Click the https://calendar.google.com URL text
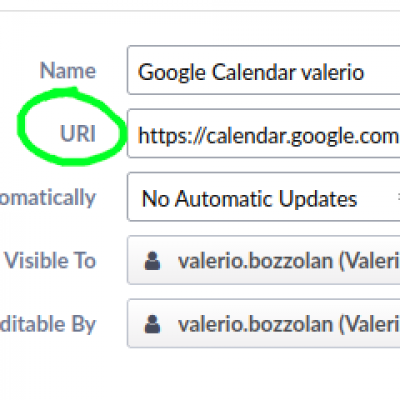This screenshot has height=400, width=400. [x=269, y=136]
